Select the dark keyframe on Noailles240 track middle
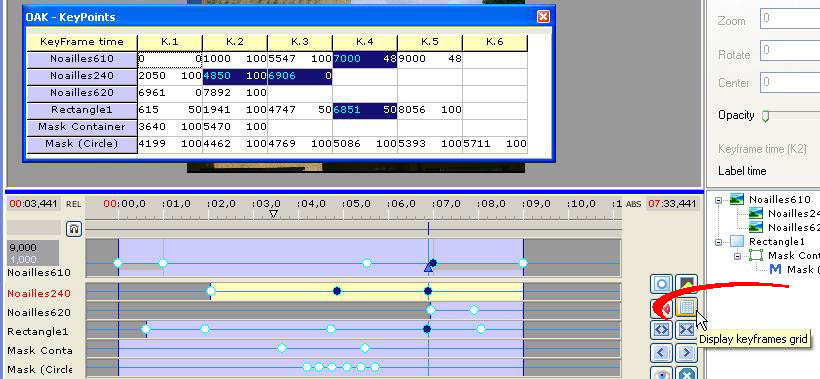The width and height of the screenshot is (820, 379). tap(337, 291)
